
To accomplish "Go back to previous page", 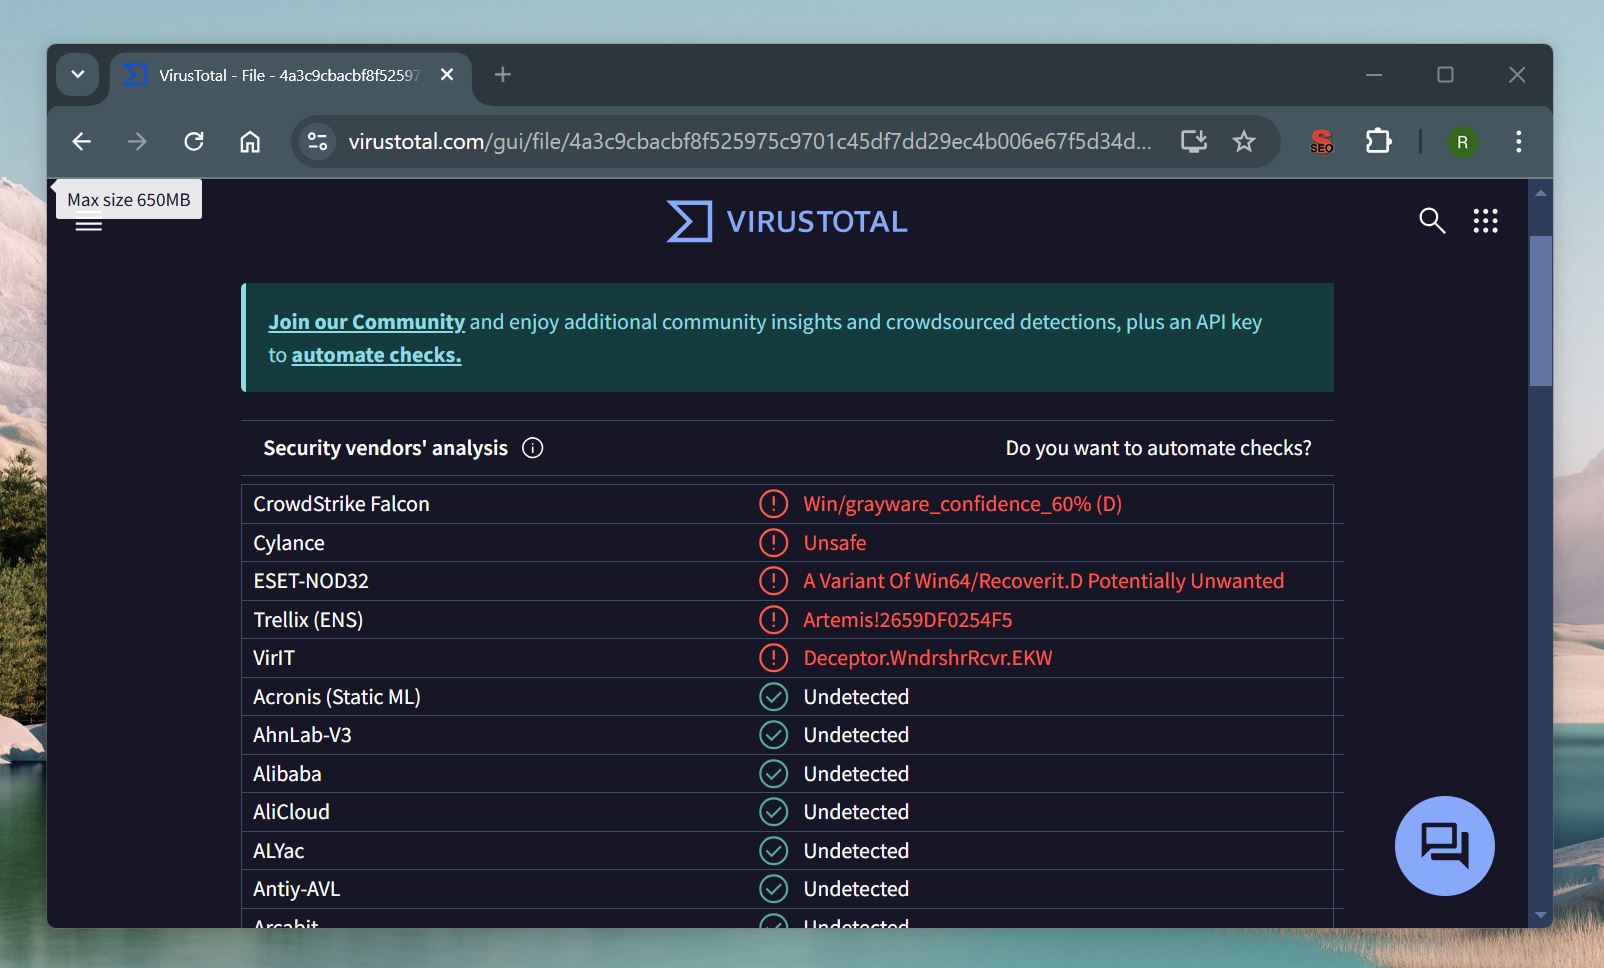I will tap(82, 142).
